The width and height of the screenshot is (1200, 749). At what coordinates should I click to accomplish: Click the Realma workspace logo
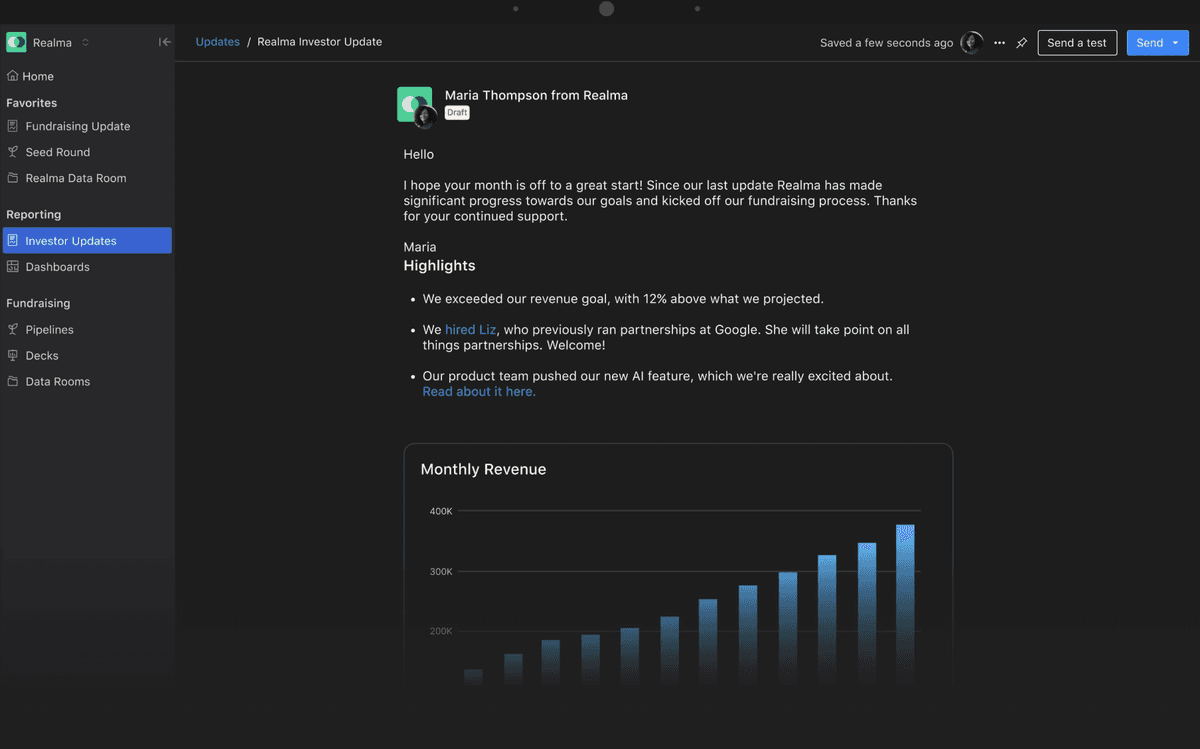(16, 42)
